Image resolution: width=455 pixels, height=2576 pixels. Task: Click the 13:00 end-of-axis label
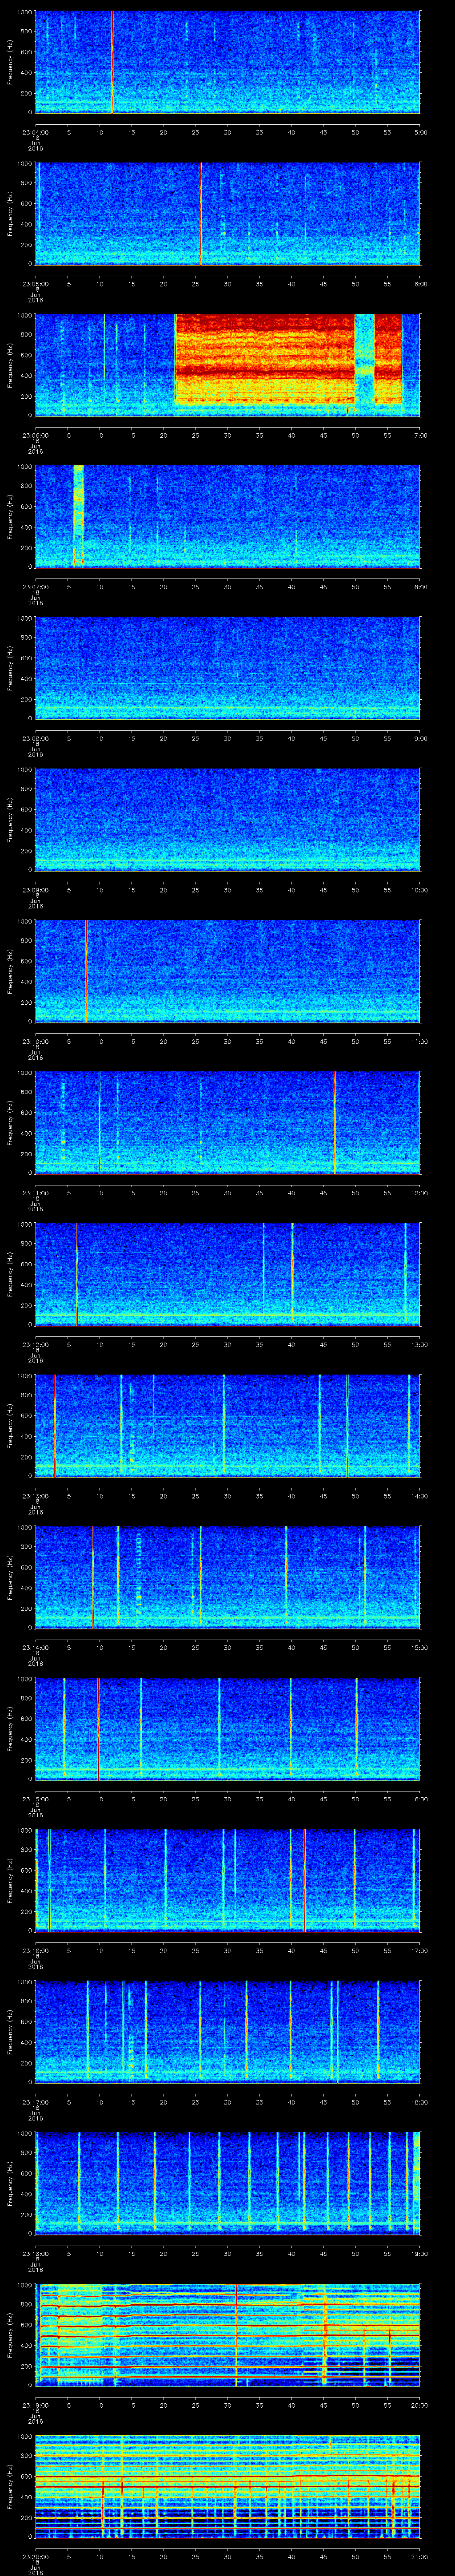[x=419, y=1344]
